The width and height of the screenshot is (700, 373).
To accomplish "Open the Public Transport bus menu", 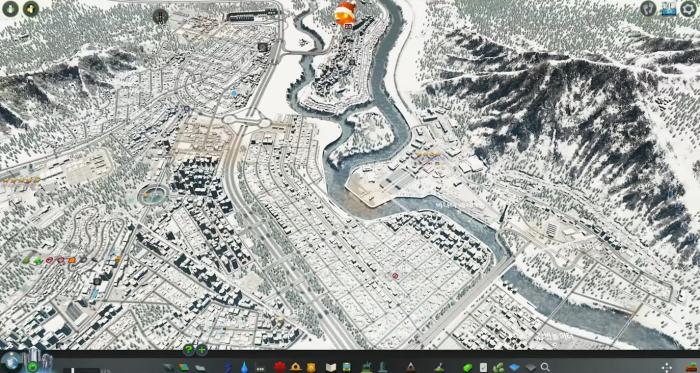I will (x=346, y=367).
